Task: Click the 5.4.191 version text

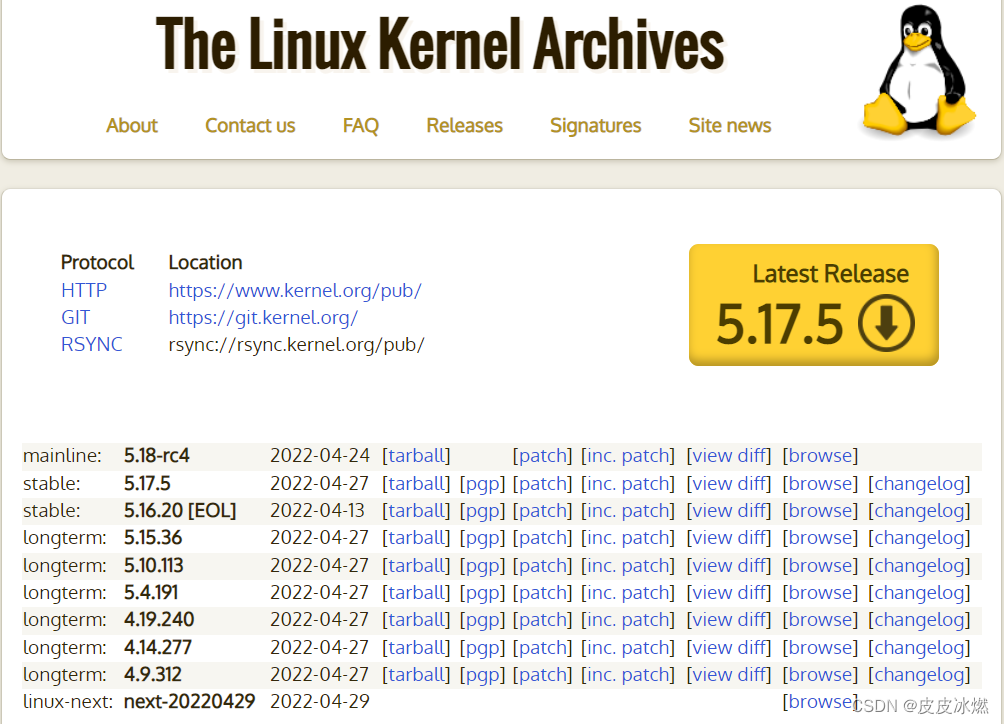Action: tap(151, 593)
